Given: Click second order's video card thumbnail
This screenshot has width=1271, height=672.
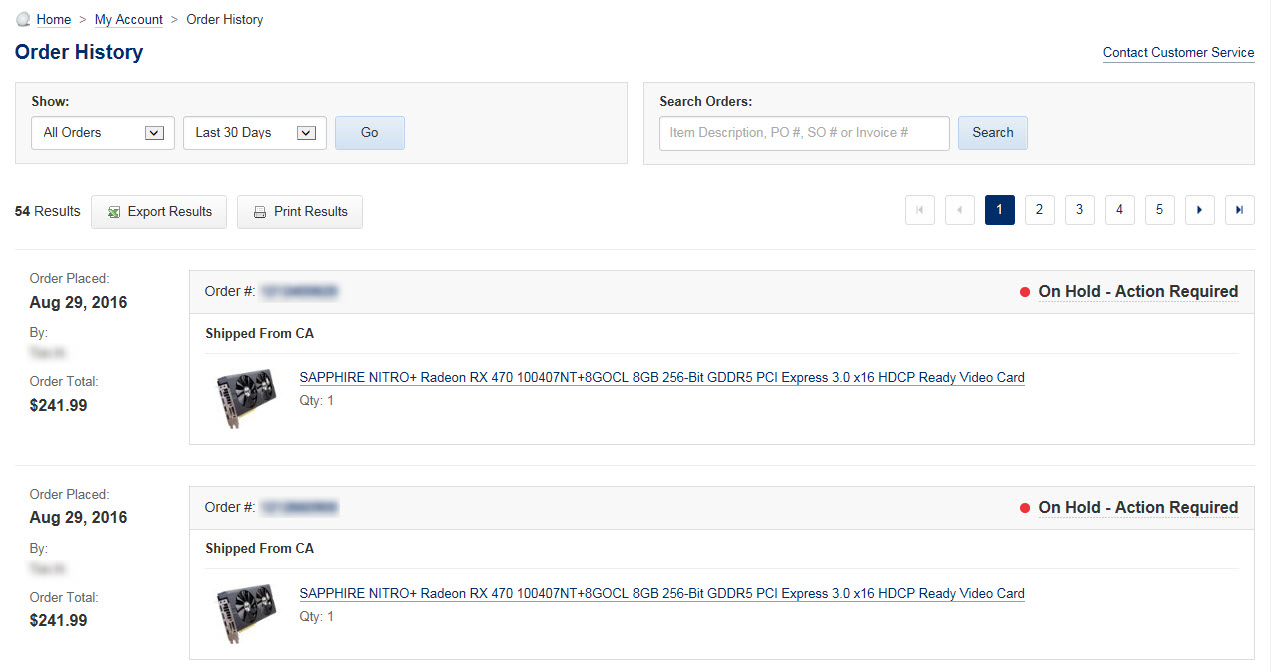Looking at the screenshot, I should coord(246,614).
